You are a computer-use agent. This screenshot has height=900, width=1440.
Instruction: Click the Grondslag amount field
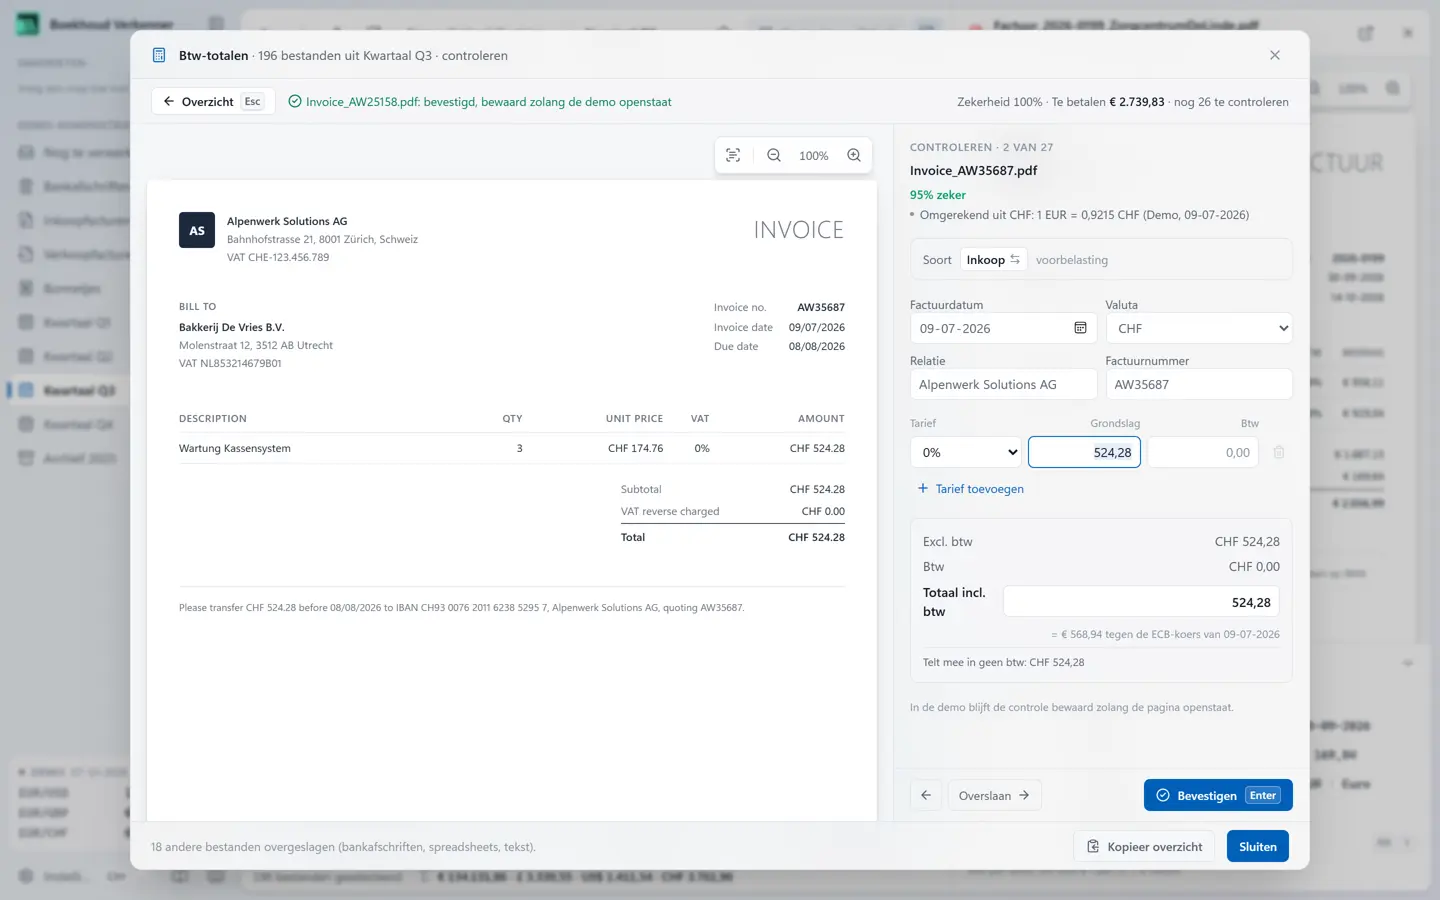point(1084,452)
